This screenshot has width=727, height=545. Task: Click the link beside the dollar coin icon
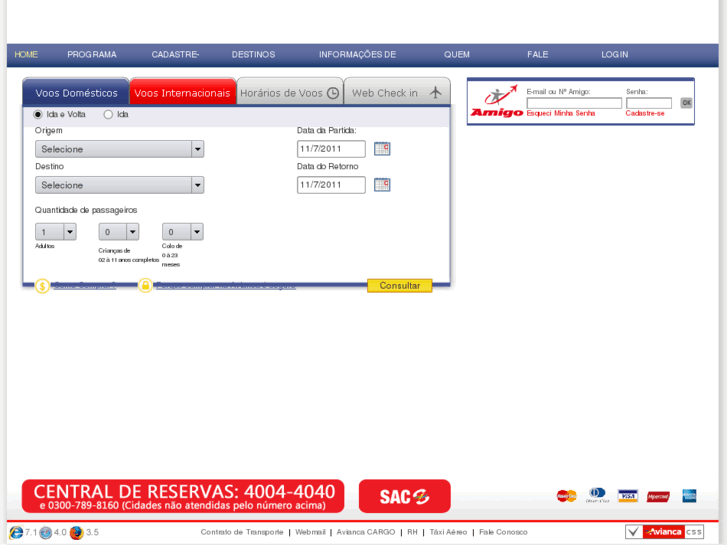click(85, 285)
